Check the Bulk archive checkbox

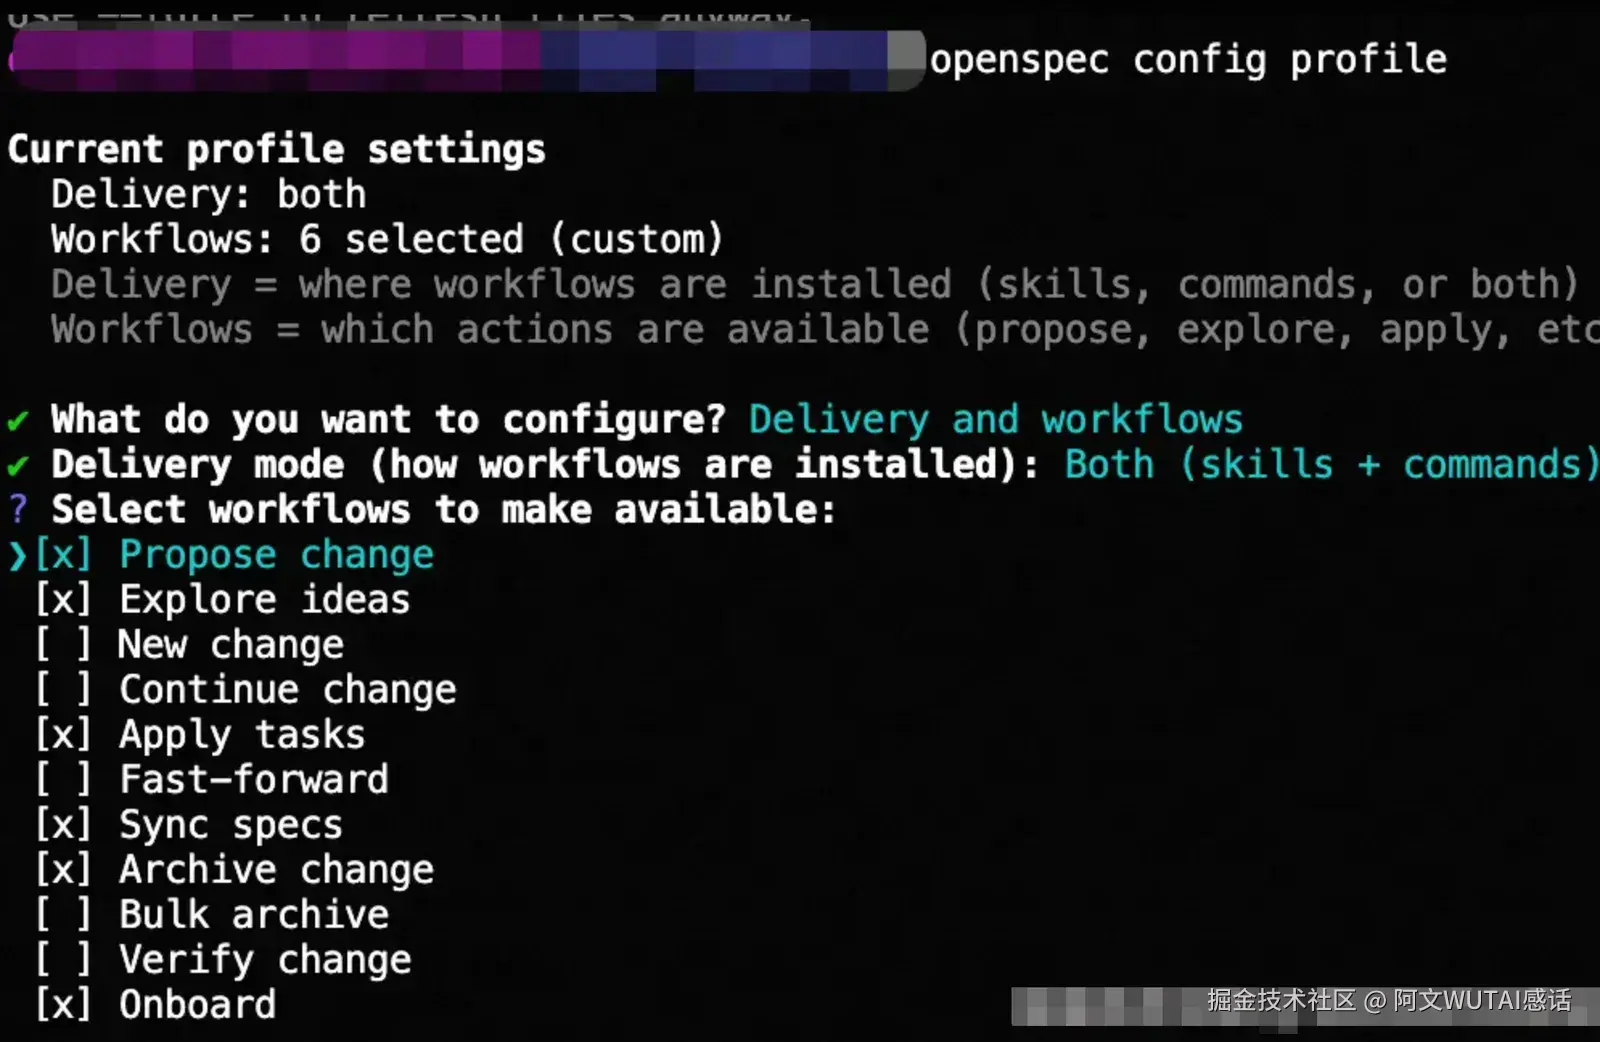click(63, 915)
